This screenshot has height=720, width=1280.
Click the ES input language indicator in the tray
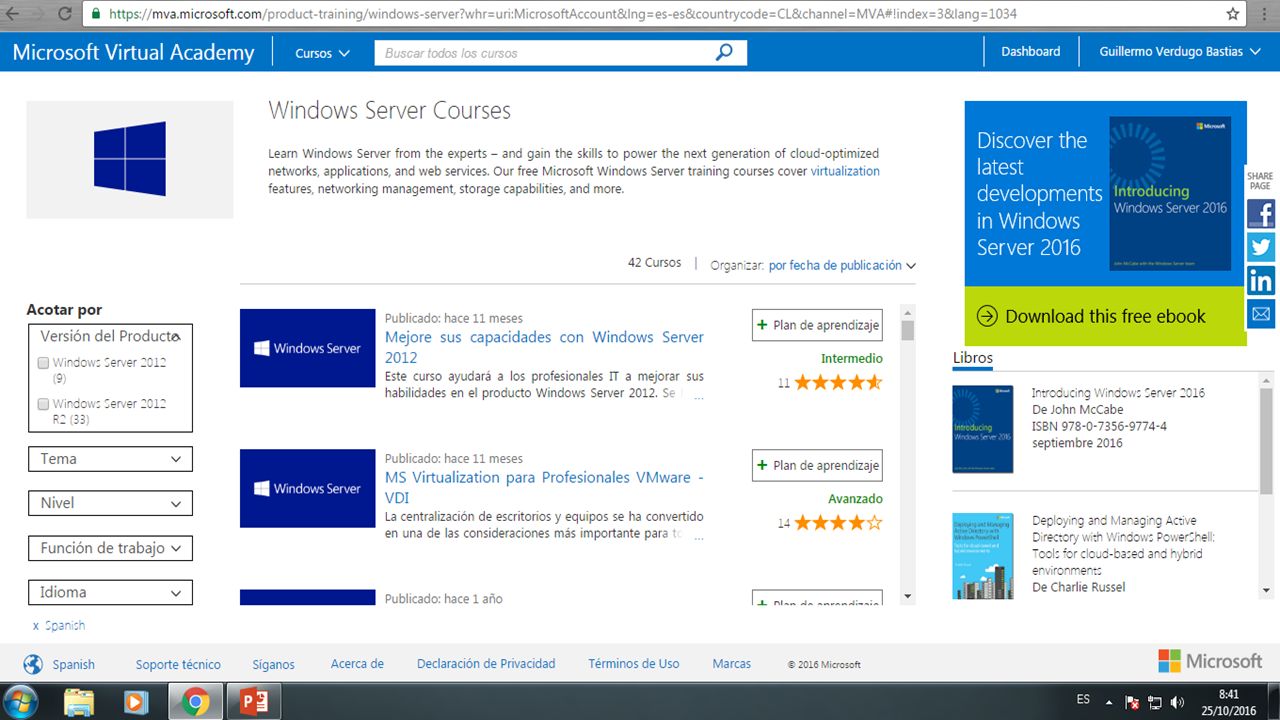[x=1084, y=698]
